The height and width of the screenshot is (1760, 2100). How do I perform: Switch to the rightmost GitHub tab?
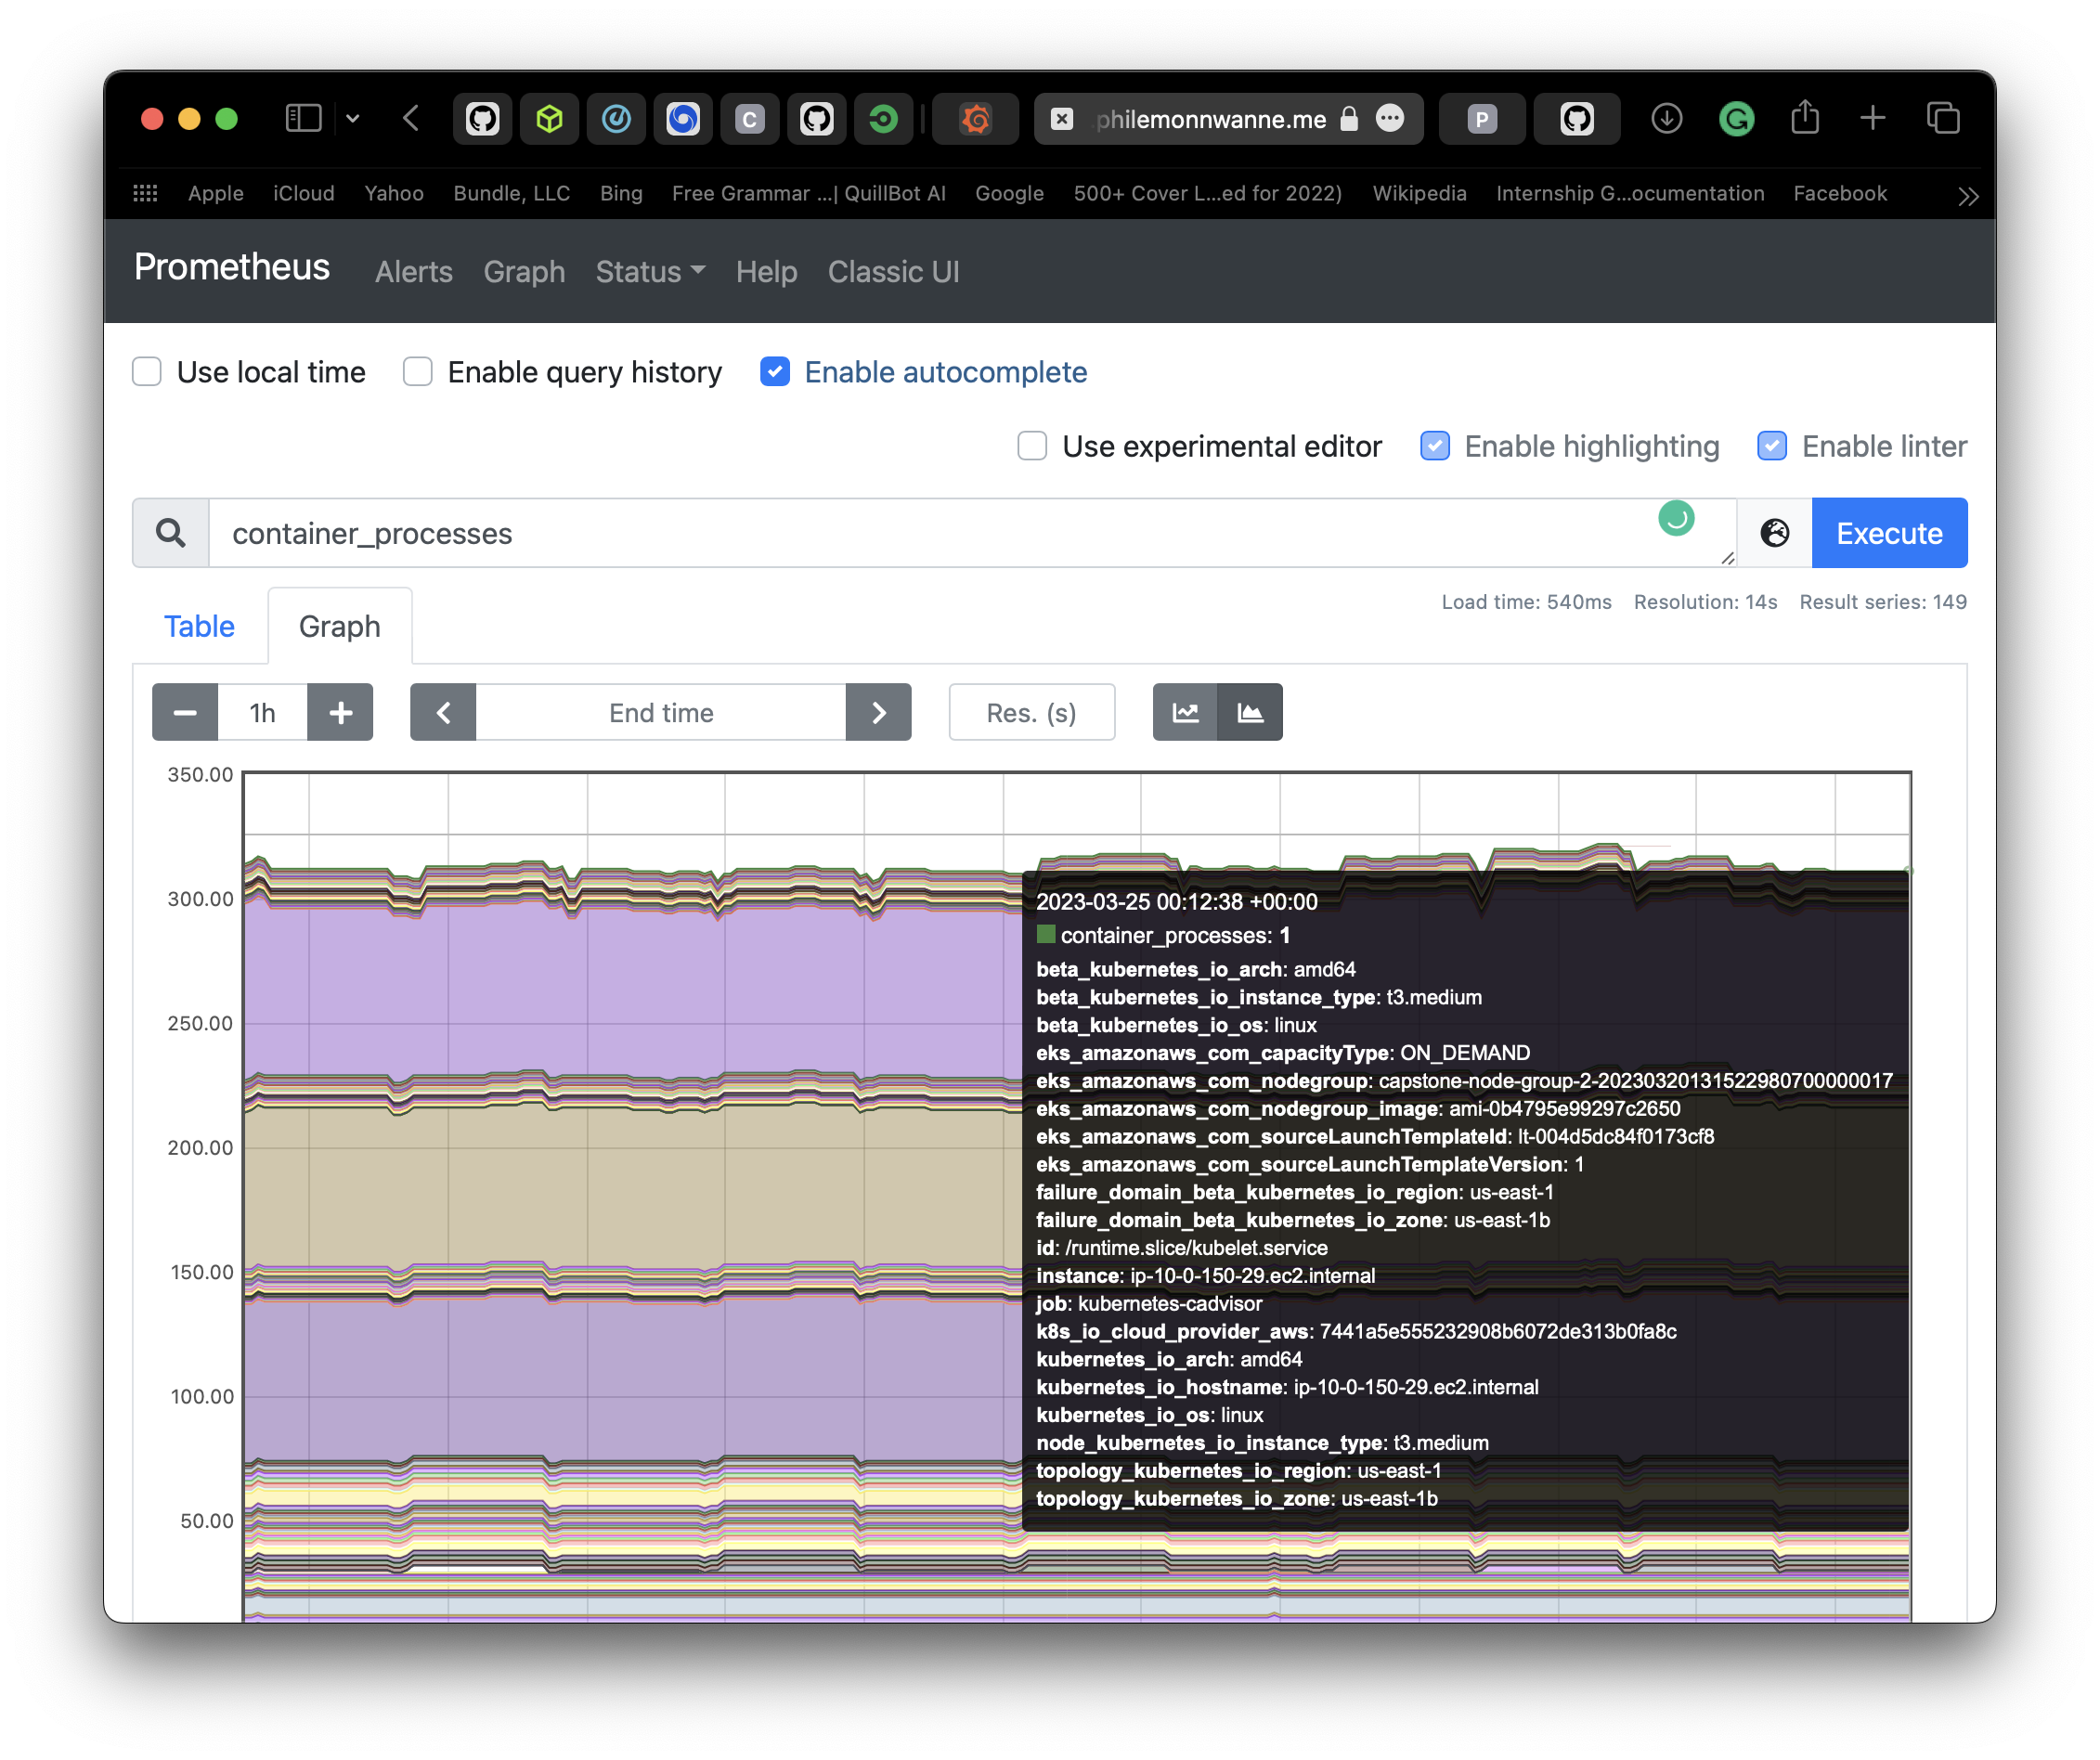(x=1577, y=120)
